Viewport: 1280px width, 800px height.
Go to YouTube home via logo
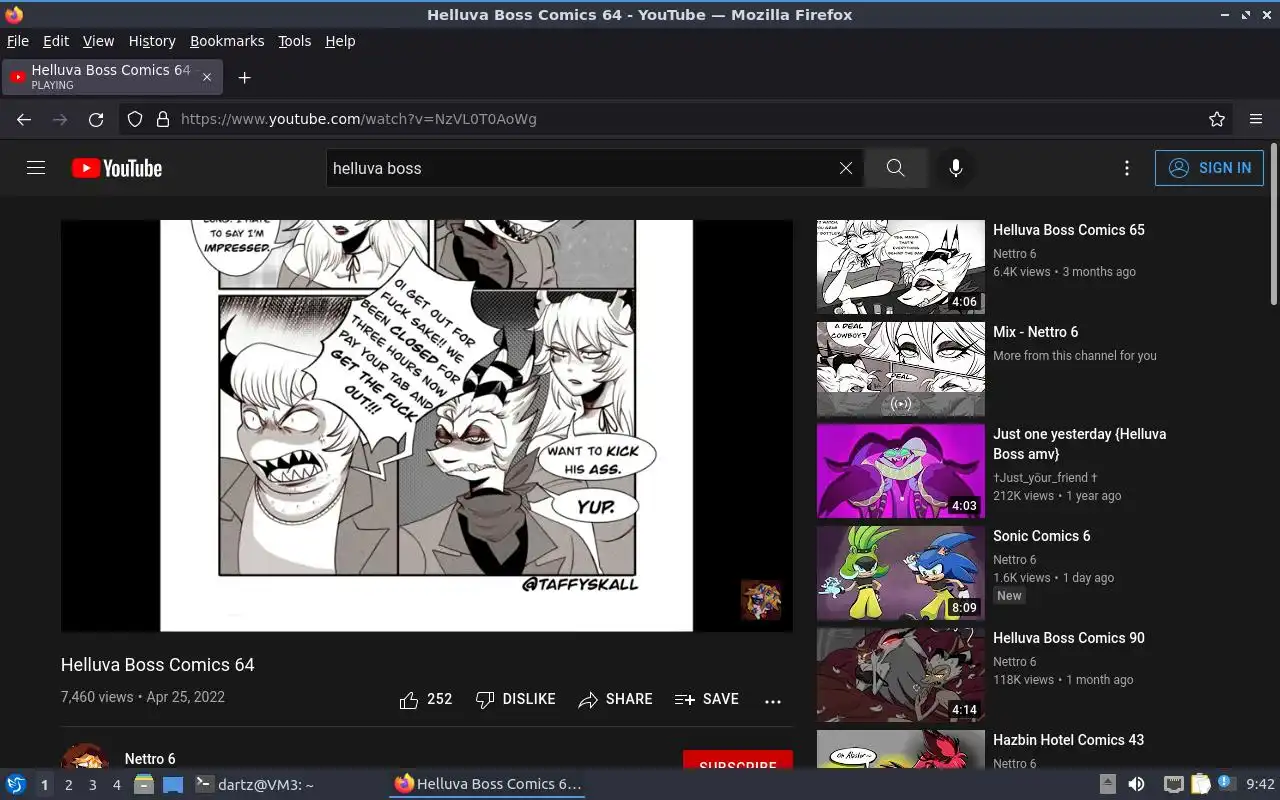117,168
